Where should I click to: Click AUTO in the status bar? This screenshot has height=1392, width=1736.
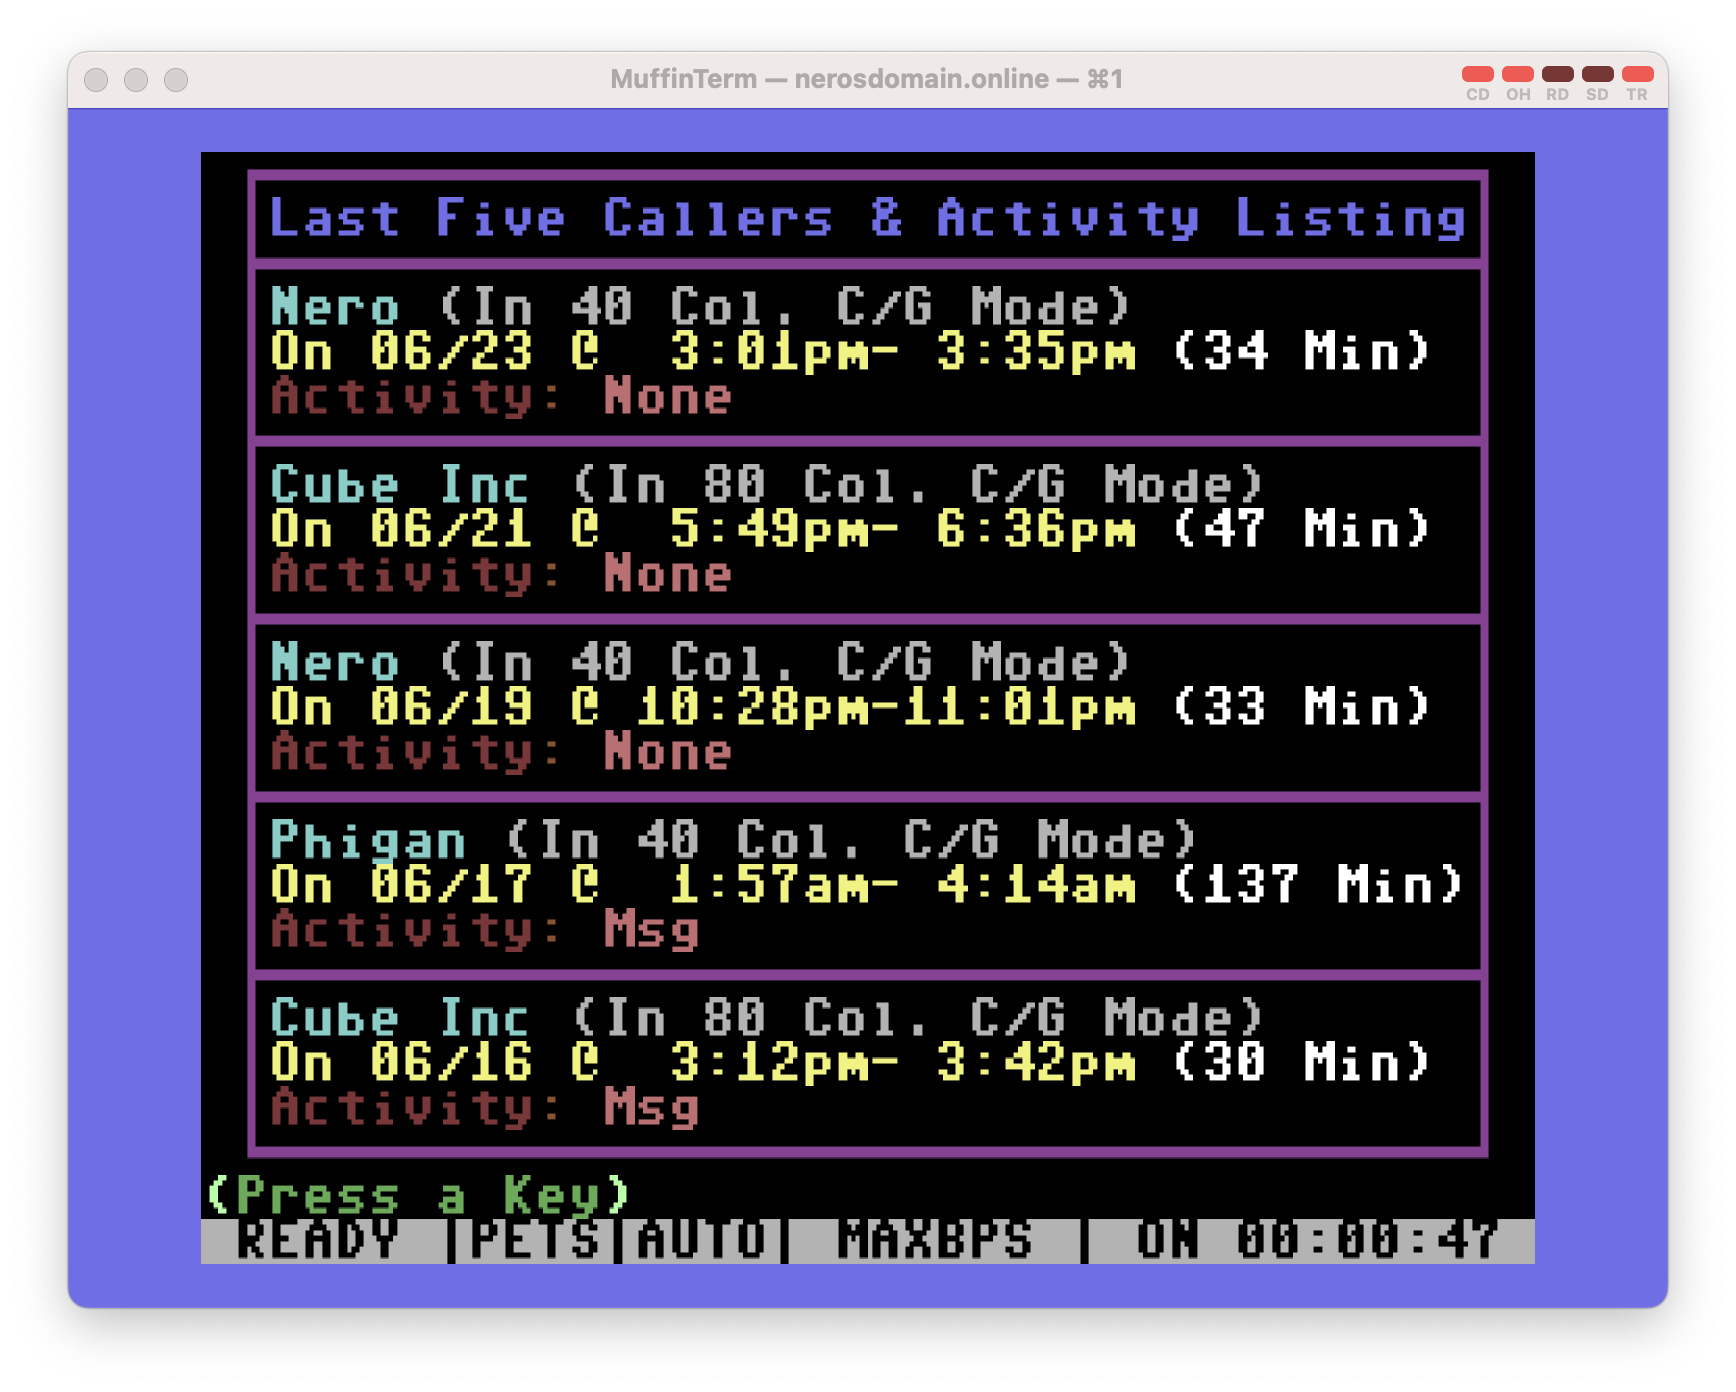point(701,1240)
